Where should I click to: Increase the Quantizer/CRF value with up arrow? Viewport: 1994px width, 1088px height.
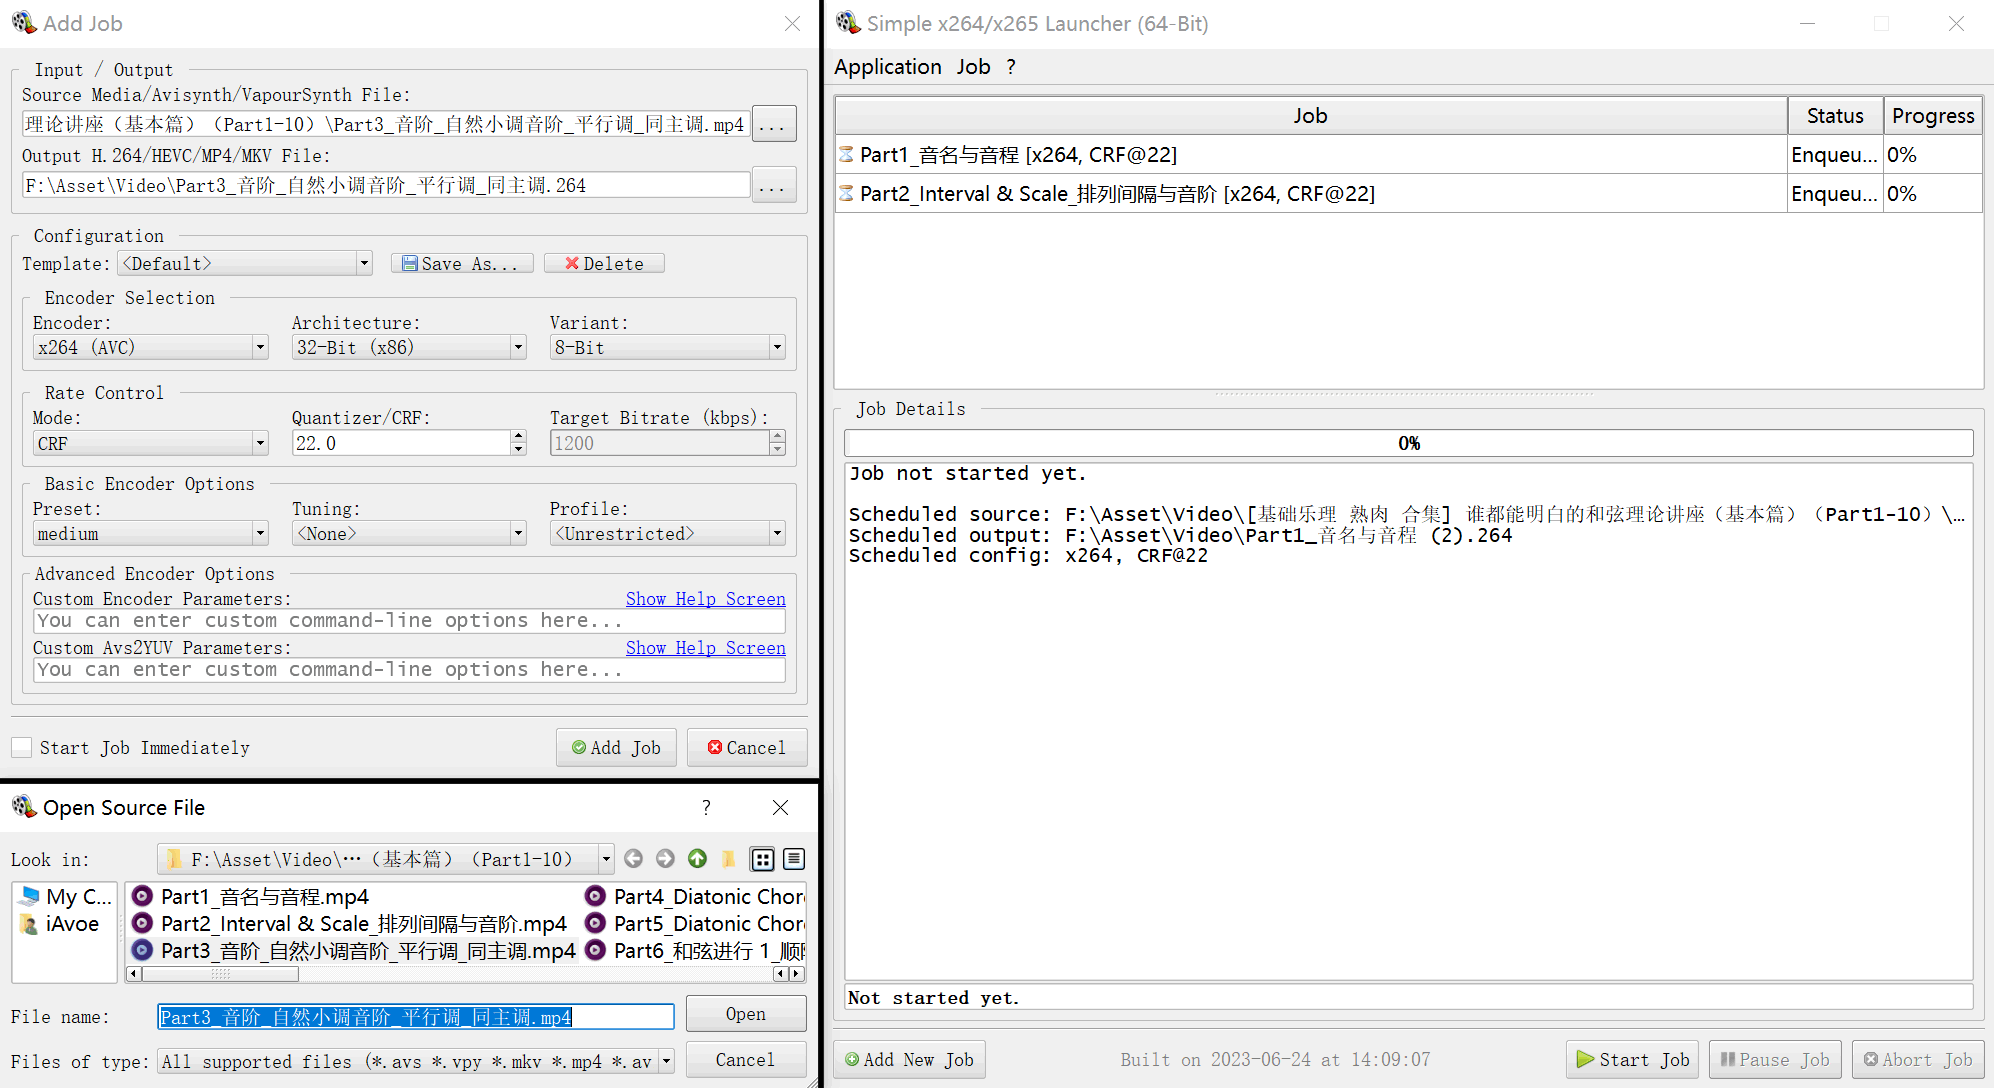pos(518,436)
